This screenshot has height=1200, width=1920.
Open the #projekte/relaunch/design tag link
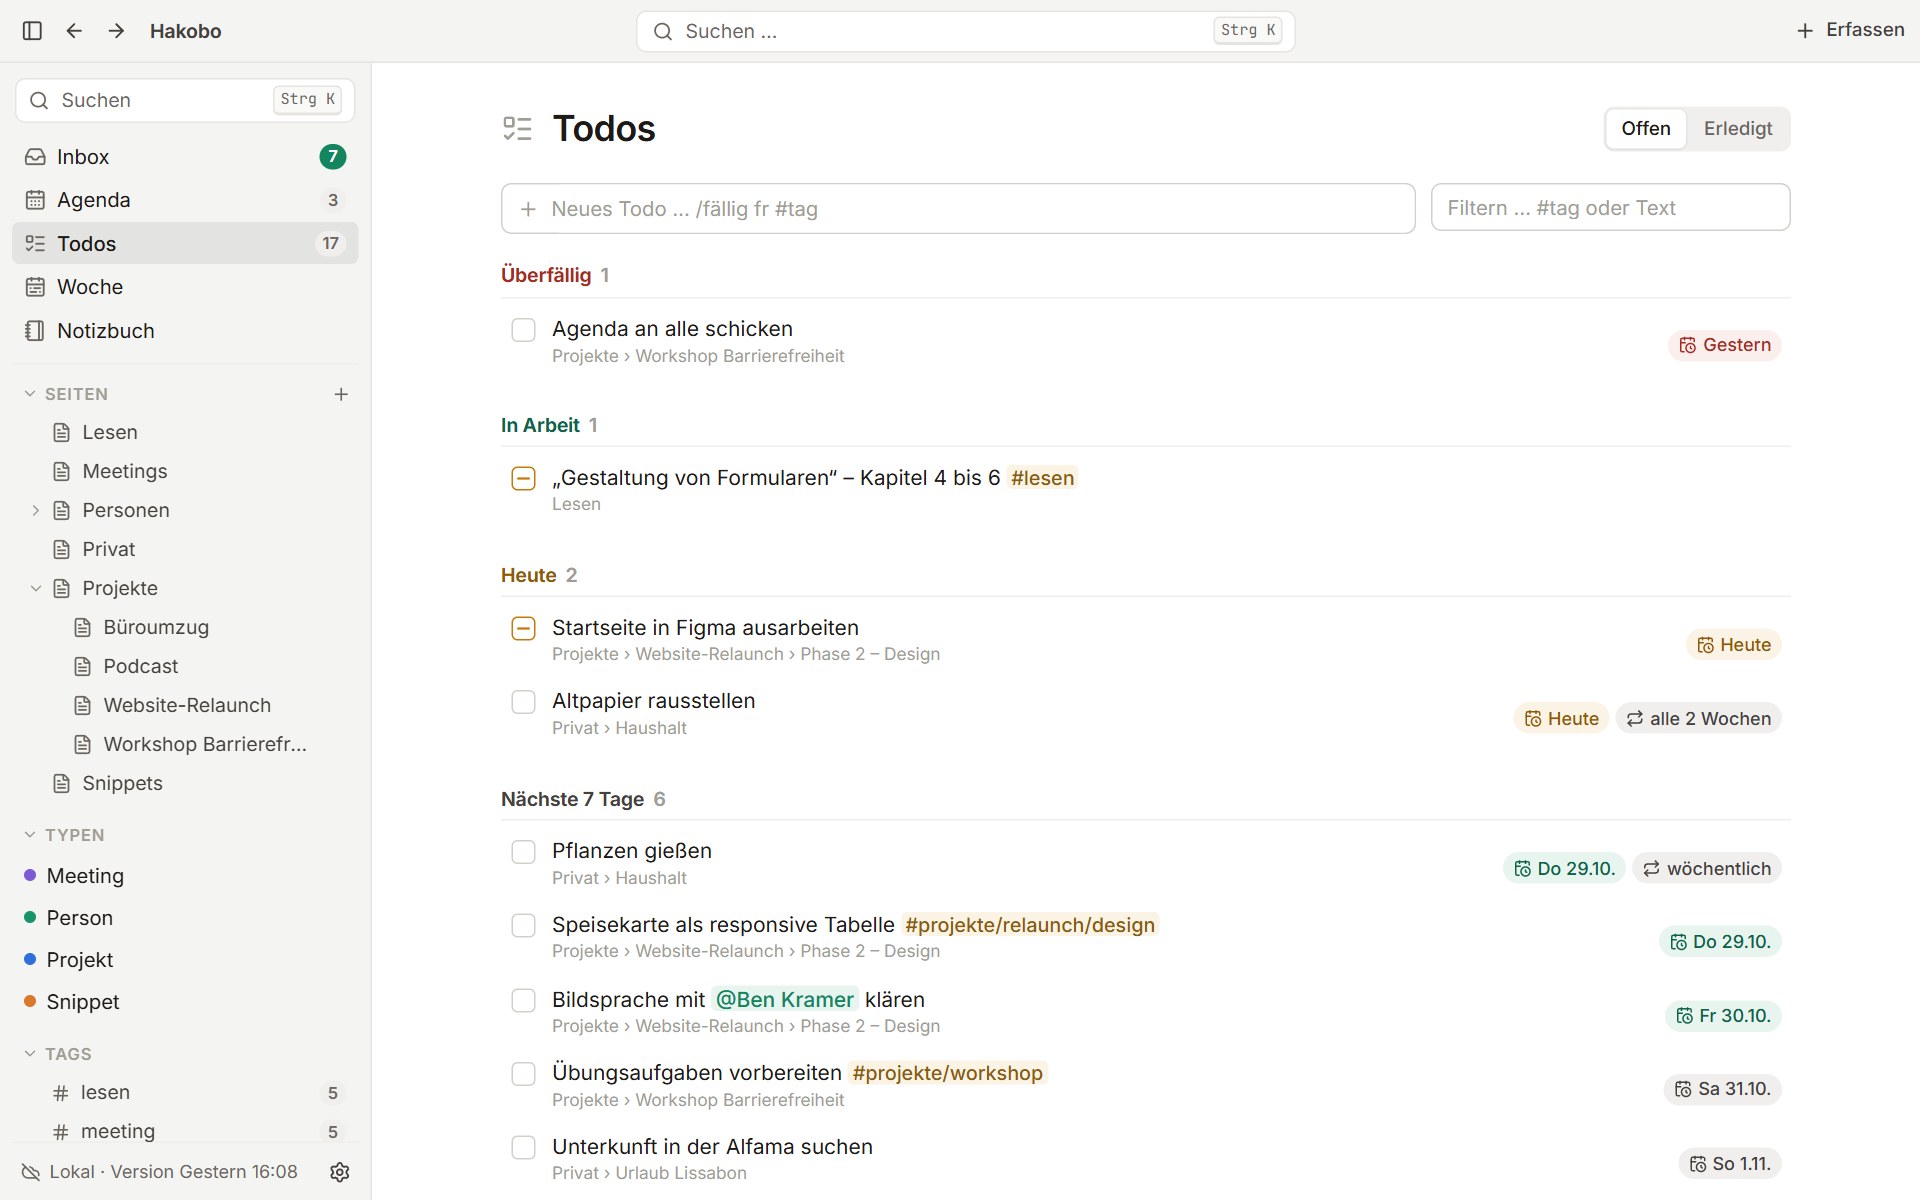click(x=1030, y=926)
